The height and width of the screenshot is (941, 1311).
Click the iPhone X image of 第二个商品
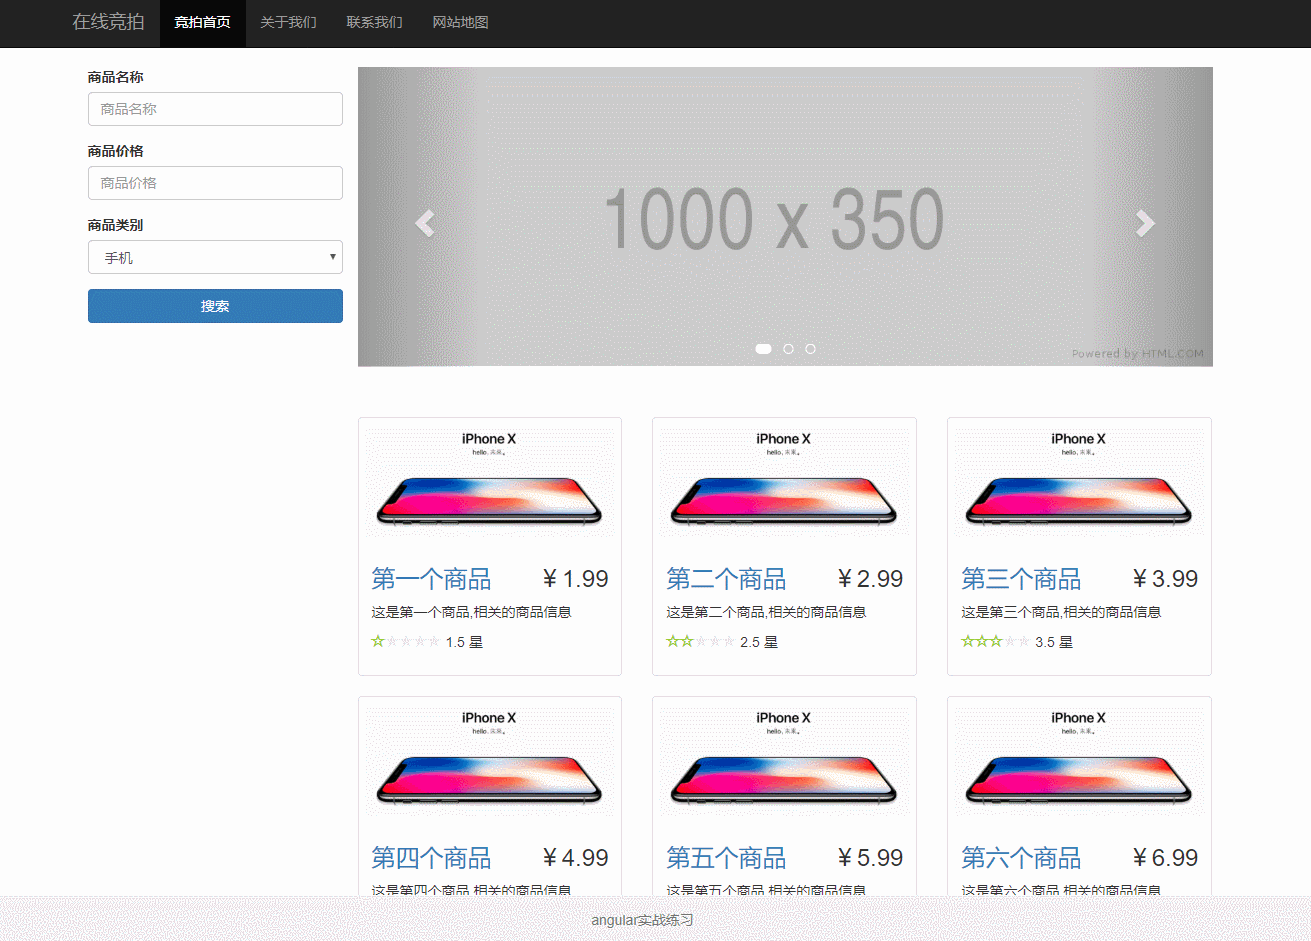pyautogui.click(x=784, y=483)
